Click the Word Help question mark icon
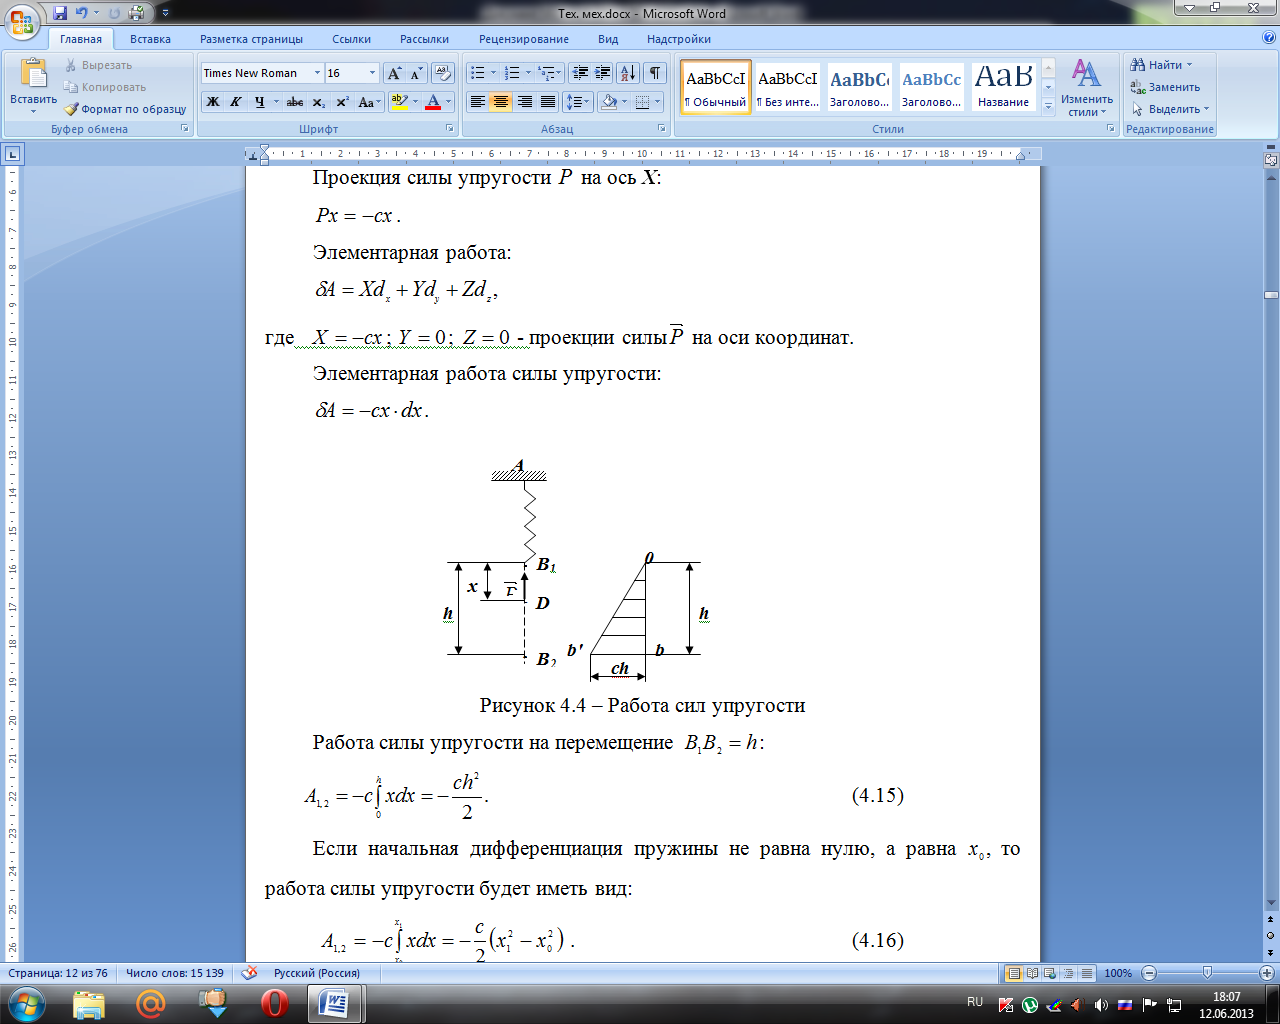Image resolution: width=1280 pixels, height=1024 pixels. click(1269, 38)
